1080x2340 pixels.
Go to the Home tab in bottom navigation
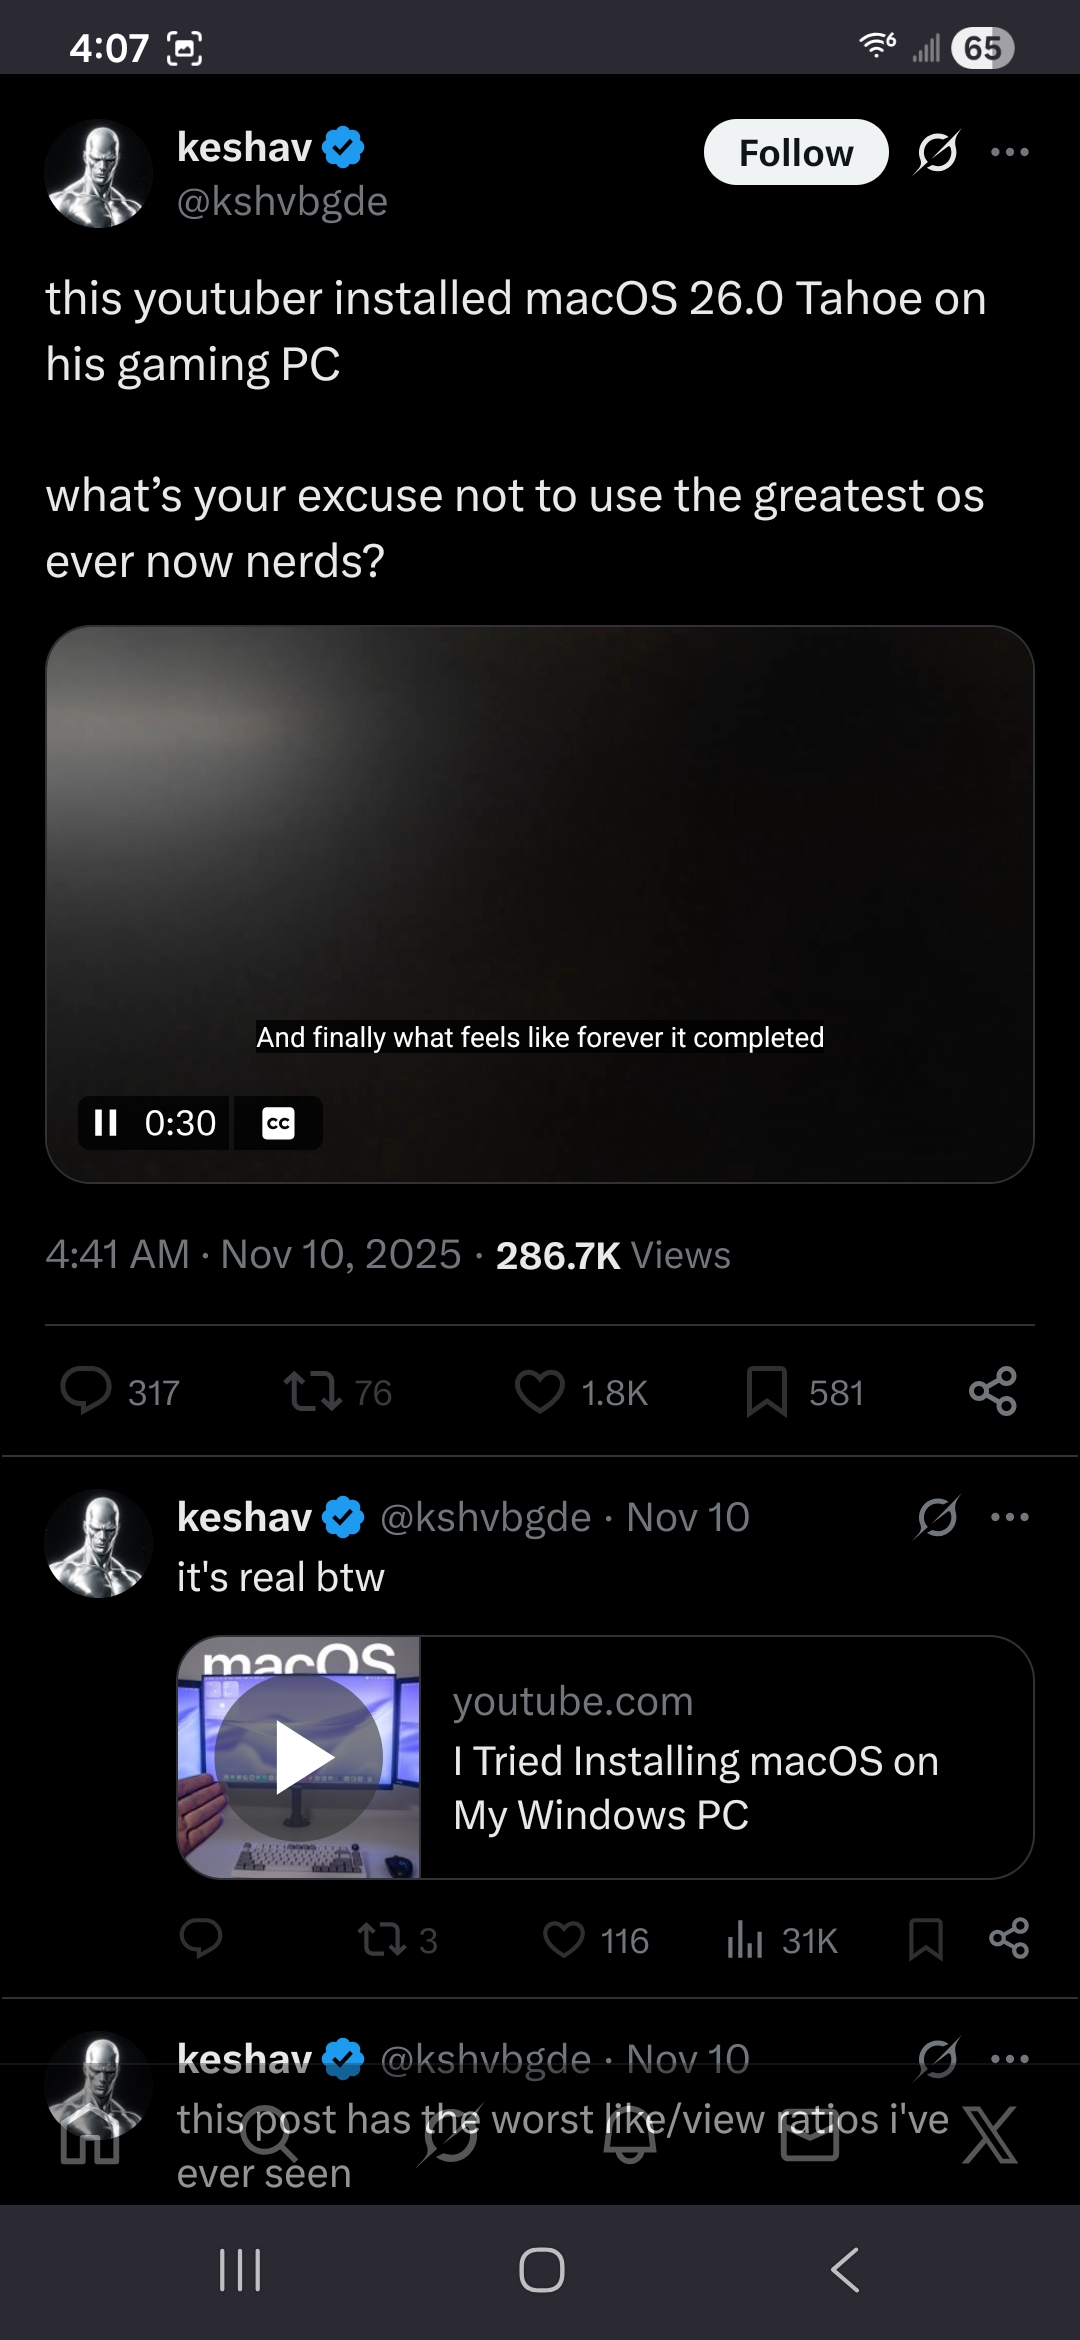[90, 2140]
